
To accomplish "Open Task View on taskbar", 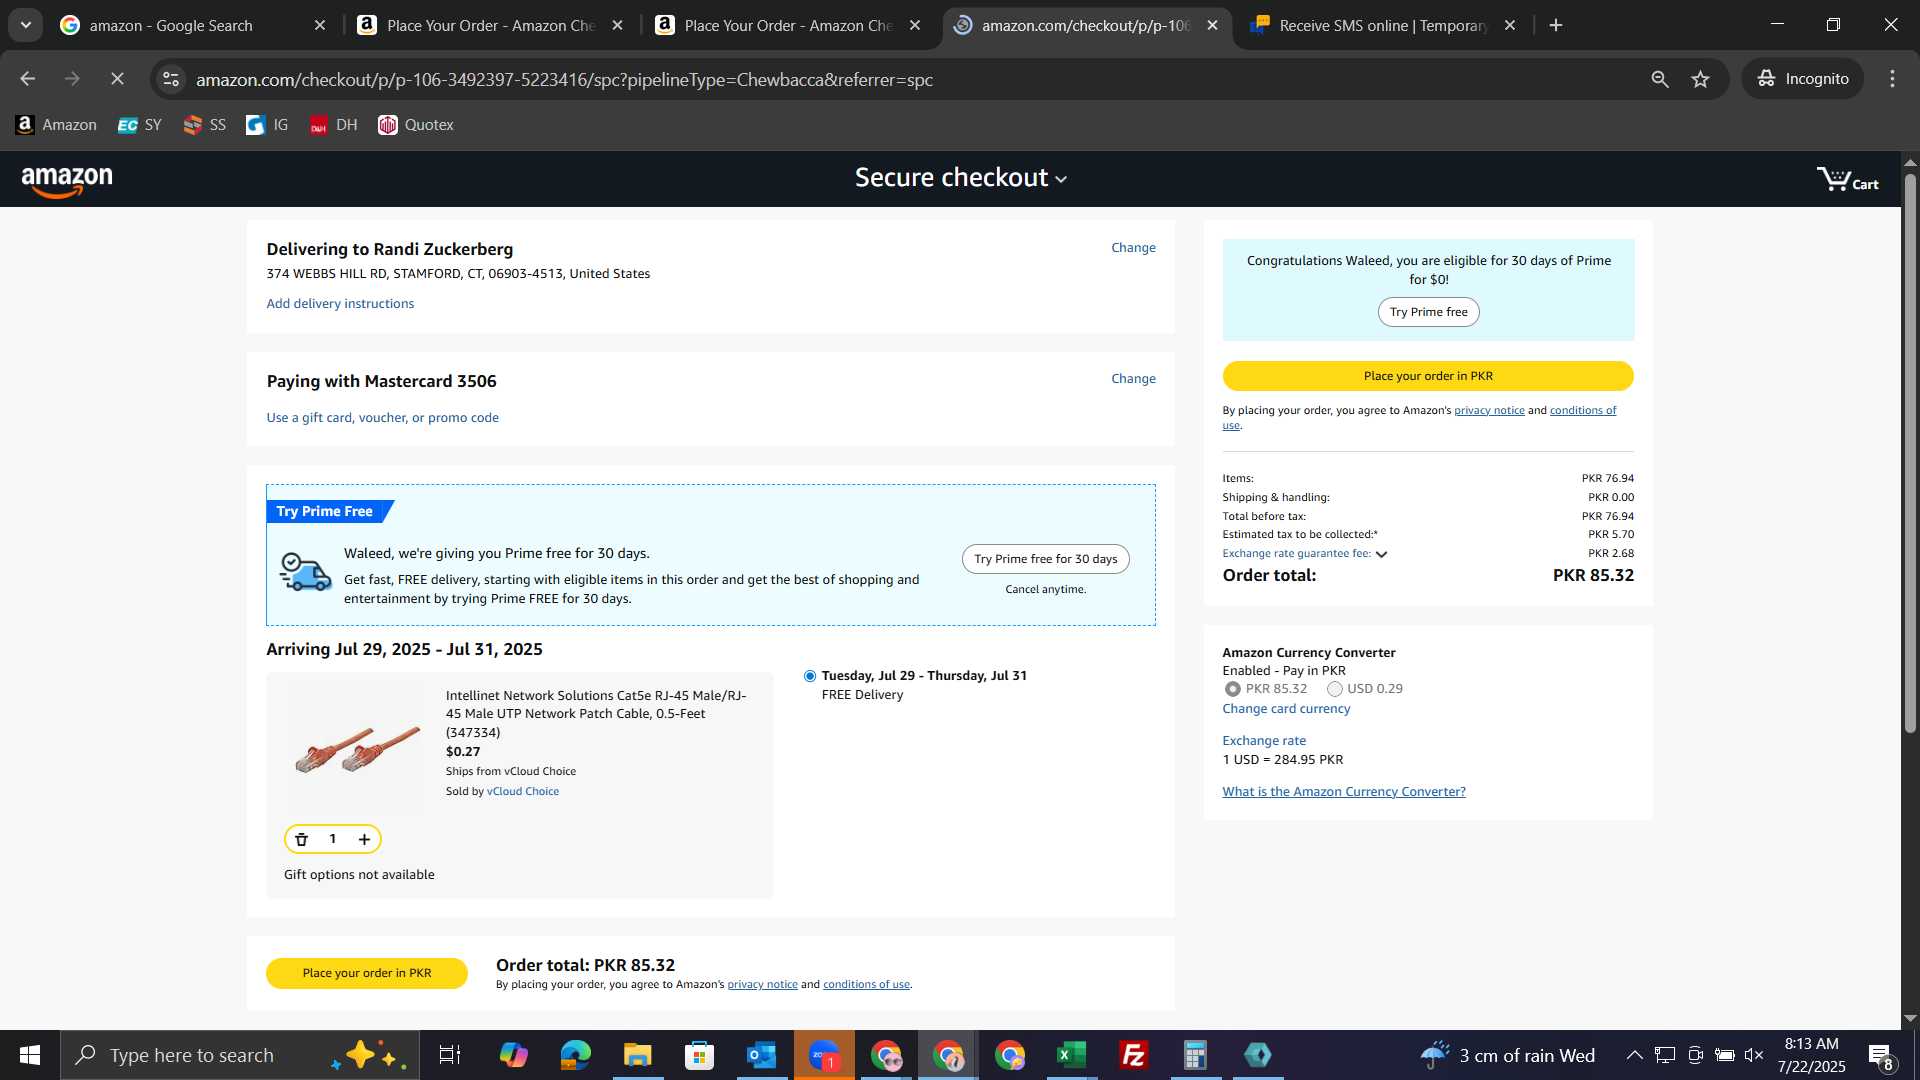I will (450, 1055).
